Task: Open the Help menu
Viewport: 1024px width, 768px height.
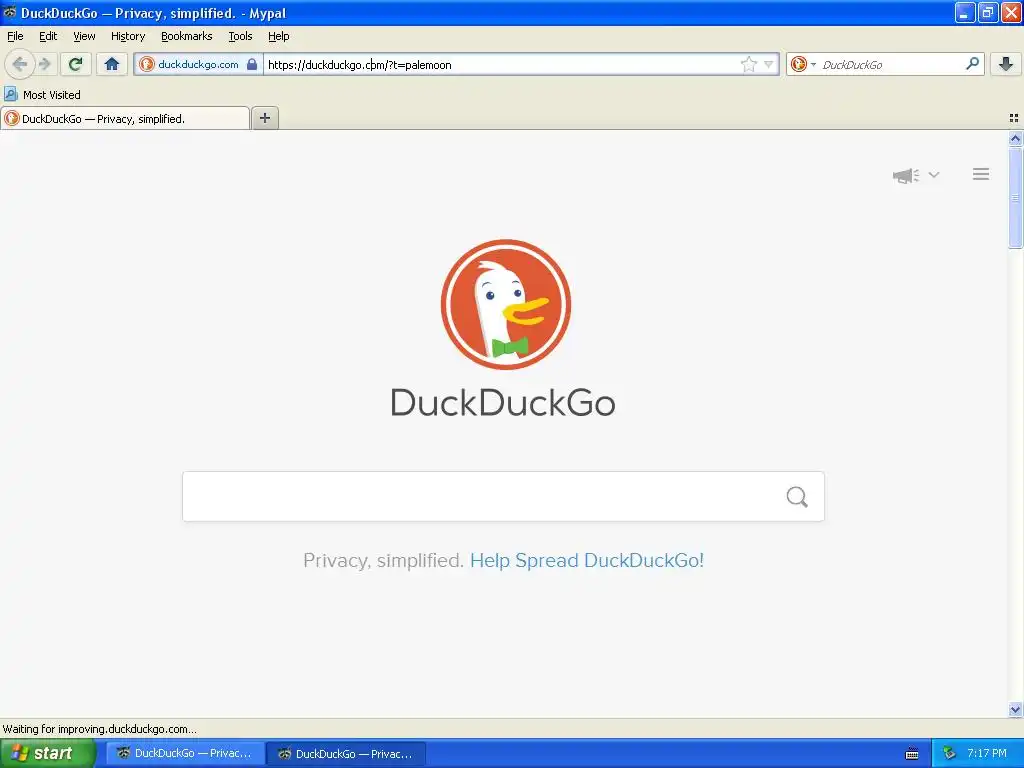Action: pyautogui.click(x=279, y=36)
